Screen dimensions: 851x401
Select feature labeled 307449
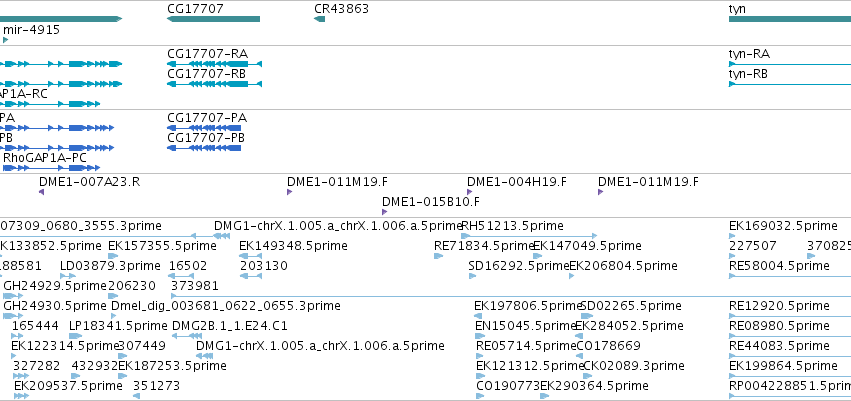tap(142, 346)
